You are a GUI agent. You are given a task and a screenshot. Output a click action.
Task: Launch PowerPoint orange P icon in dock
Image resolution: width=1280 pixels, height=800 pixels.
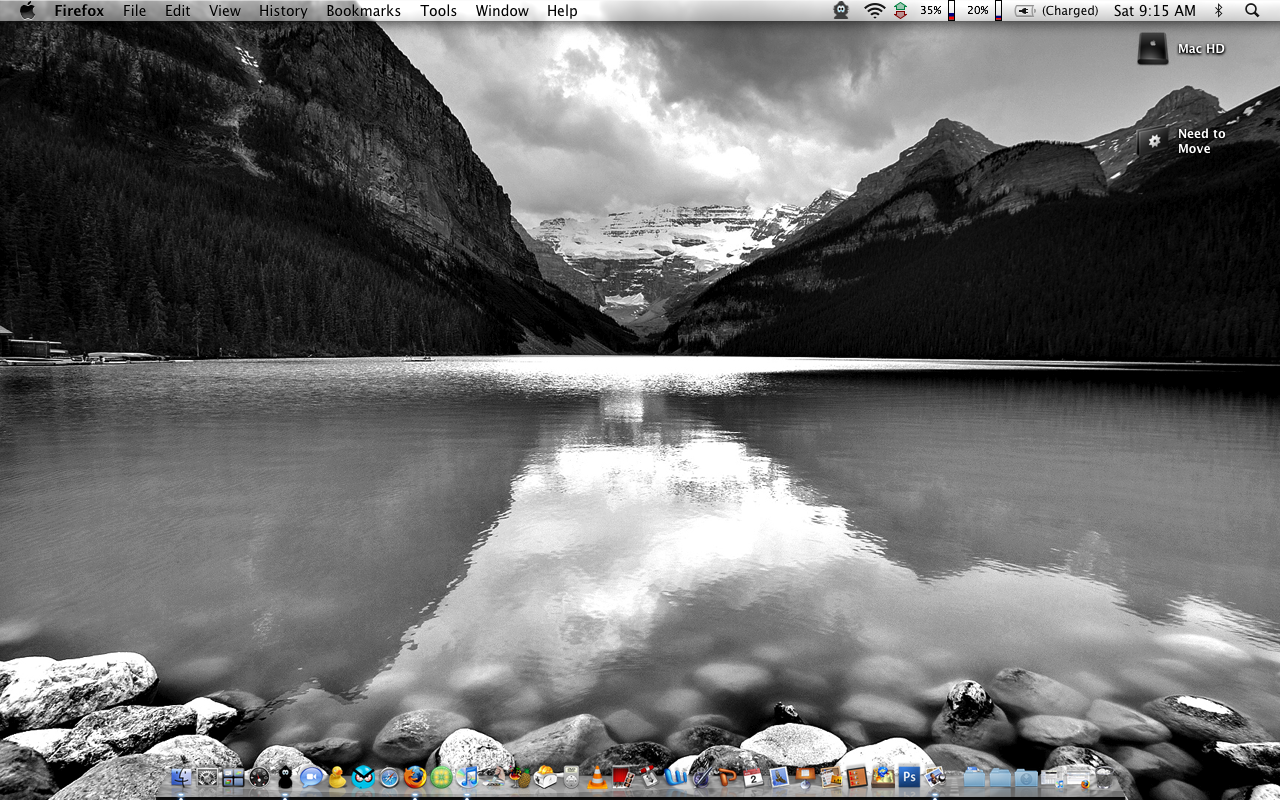tap(727, 777)
